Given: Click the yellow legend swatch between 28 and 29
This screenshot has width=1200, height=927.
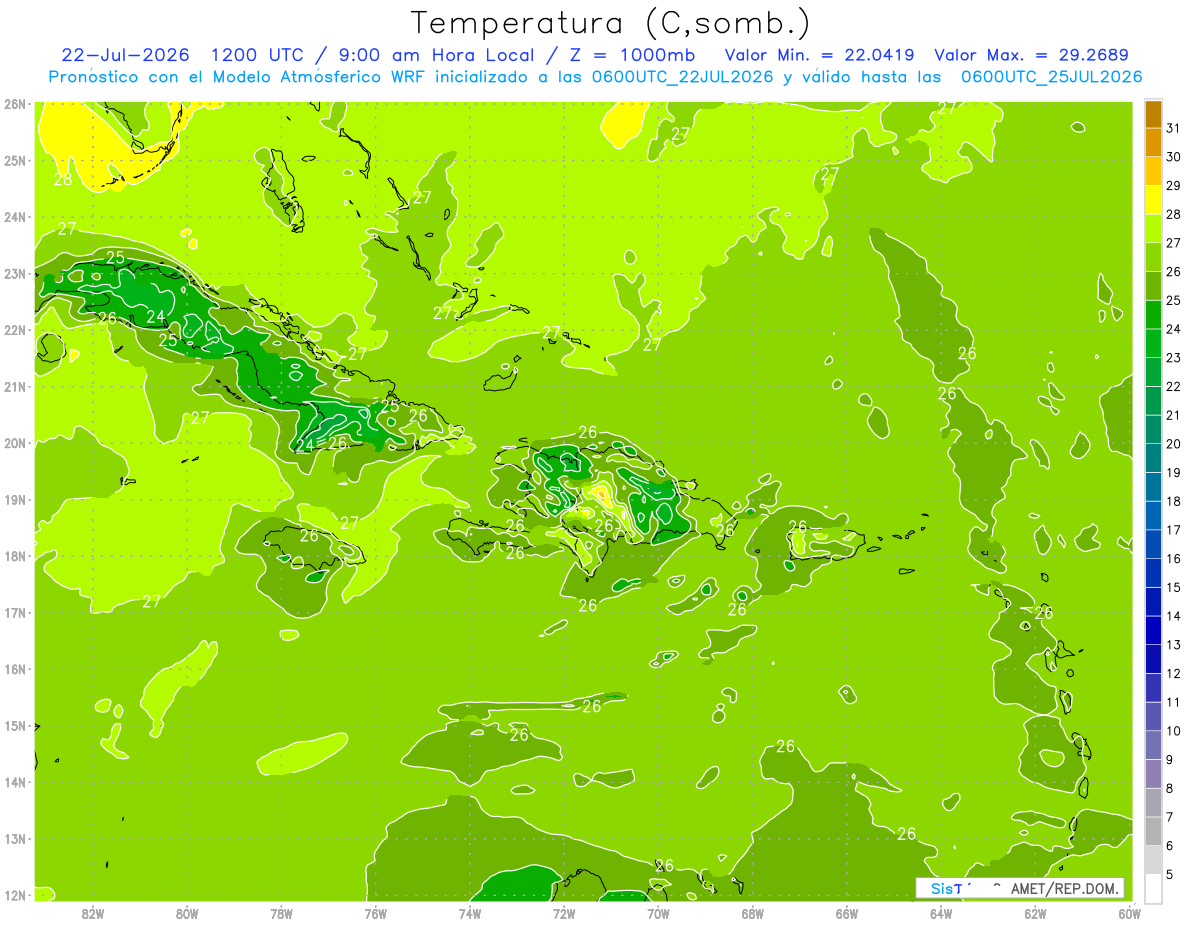Looking at the screenshot, I should click(x=1153, y=200).
